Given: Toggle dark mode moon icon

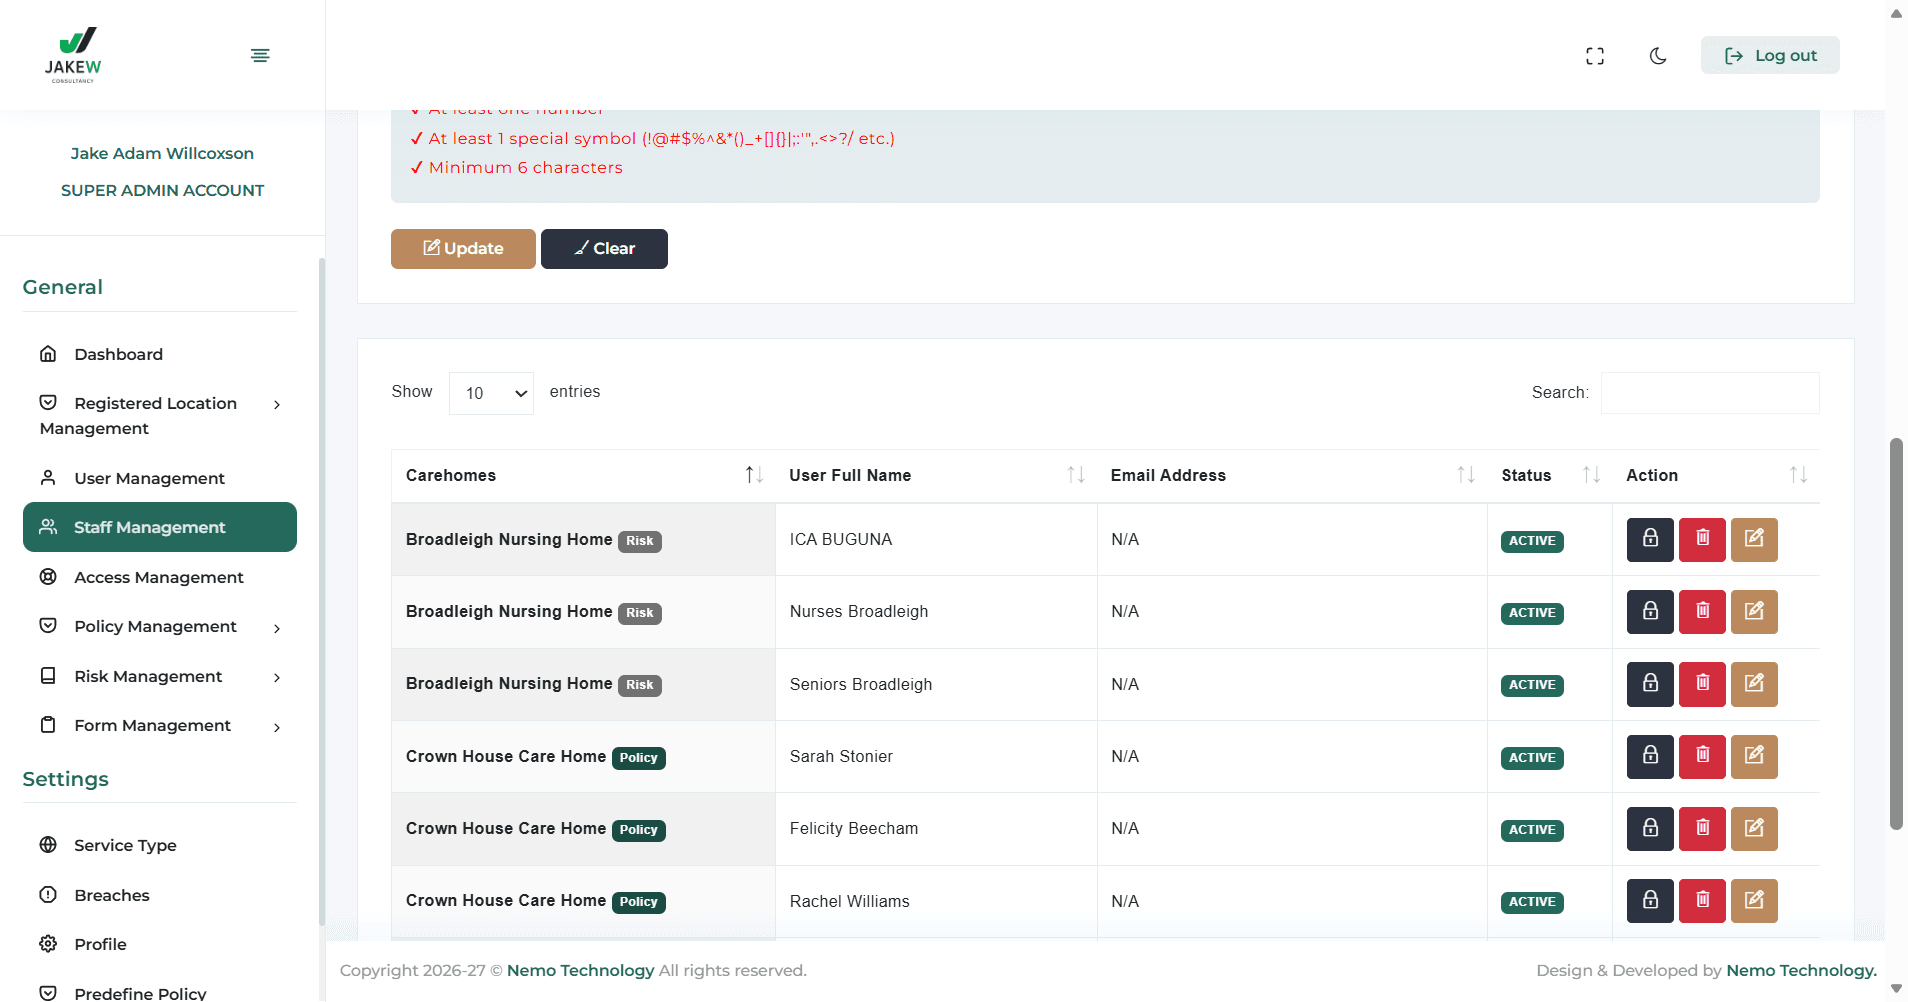Looking at the screenshot, I should pyautogui.click(x=1658, y=56).
